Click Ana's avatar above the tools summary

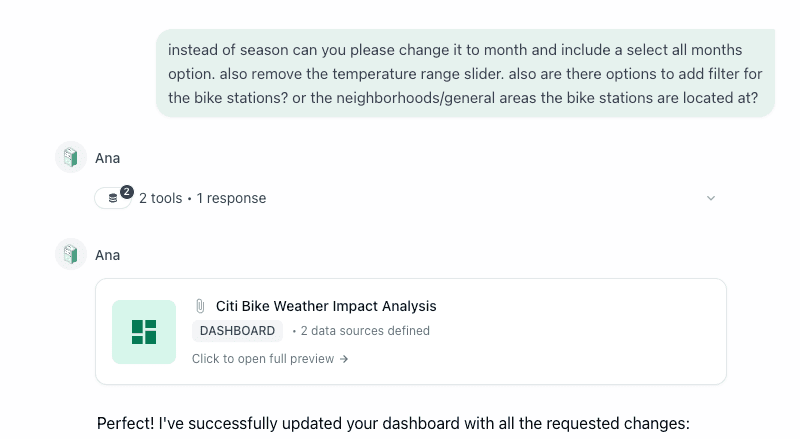click(70, 157)
